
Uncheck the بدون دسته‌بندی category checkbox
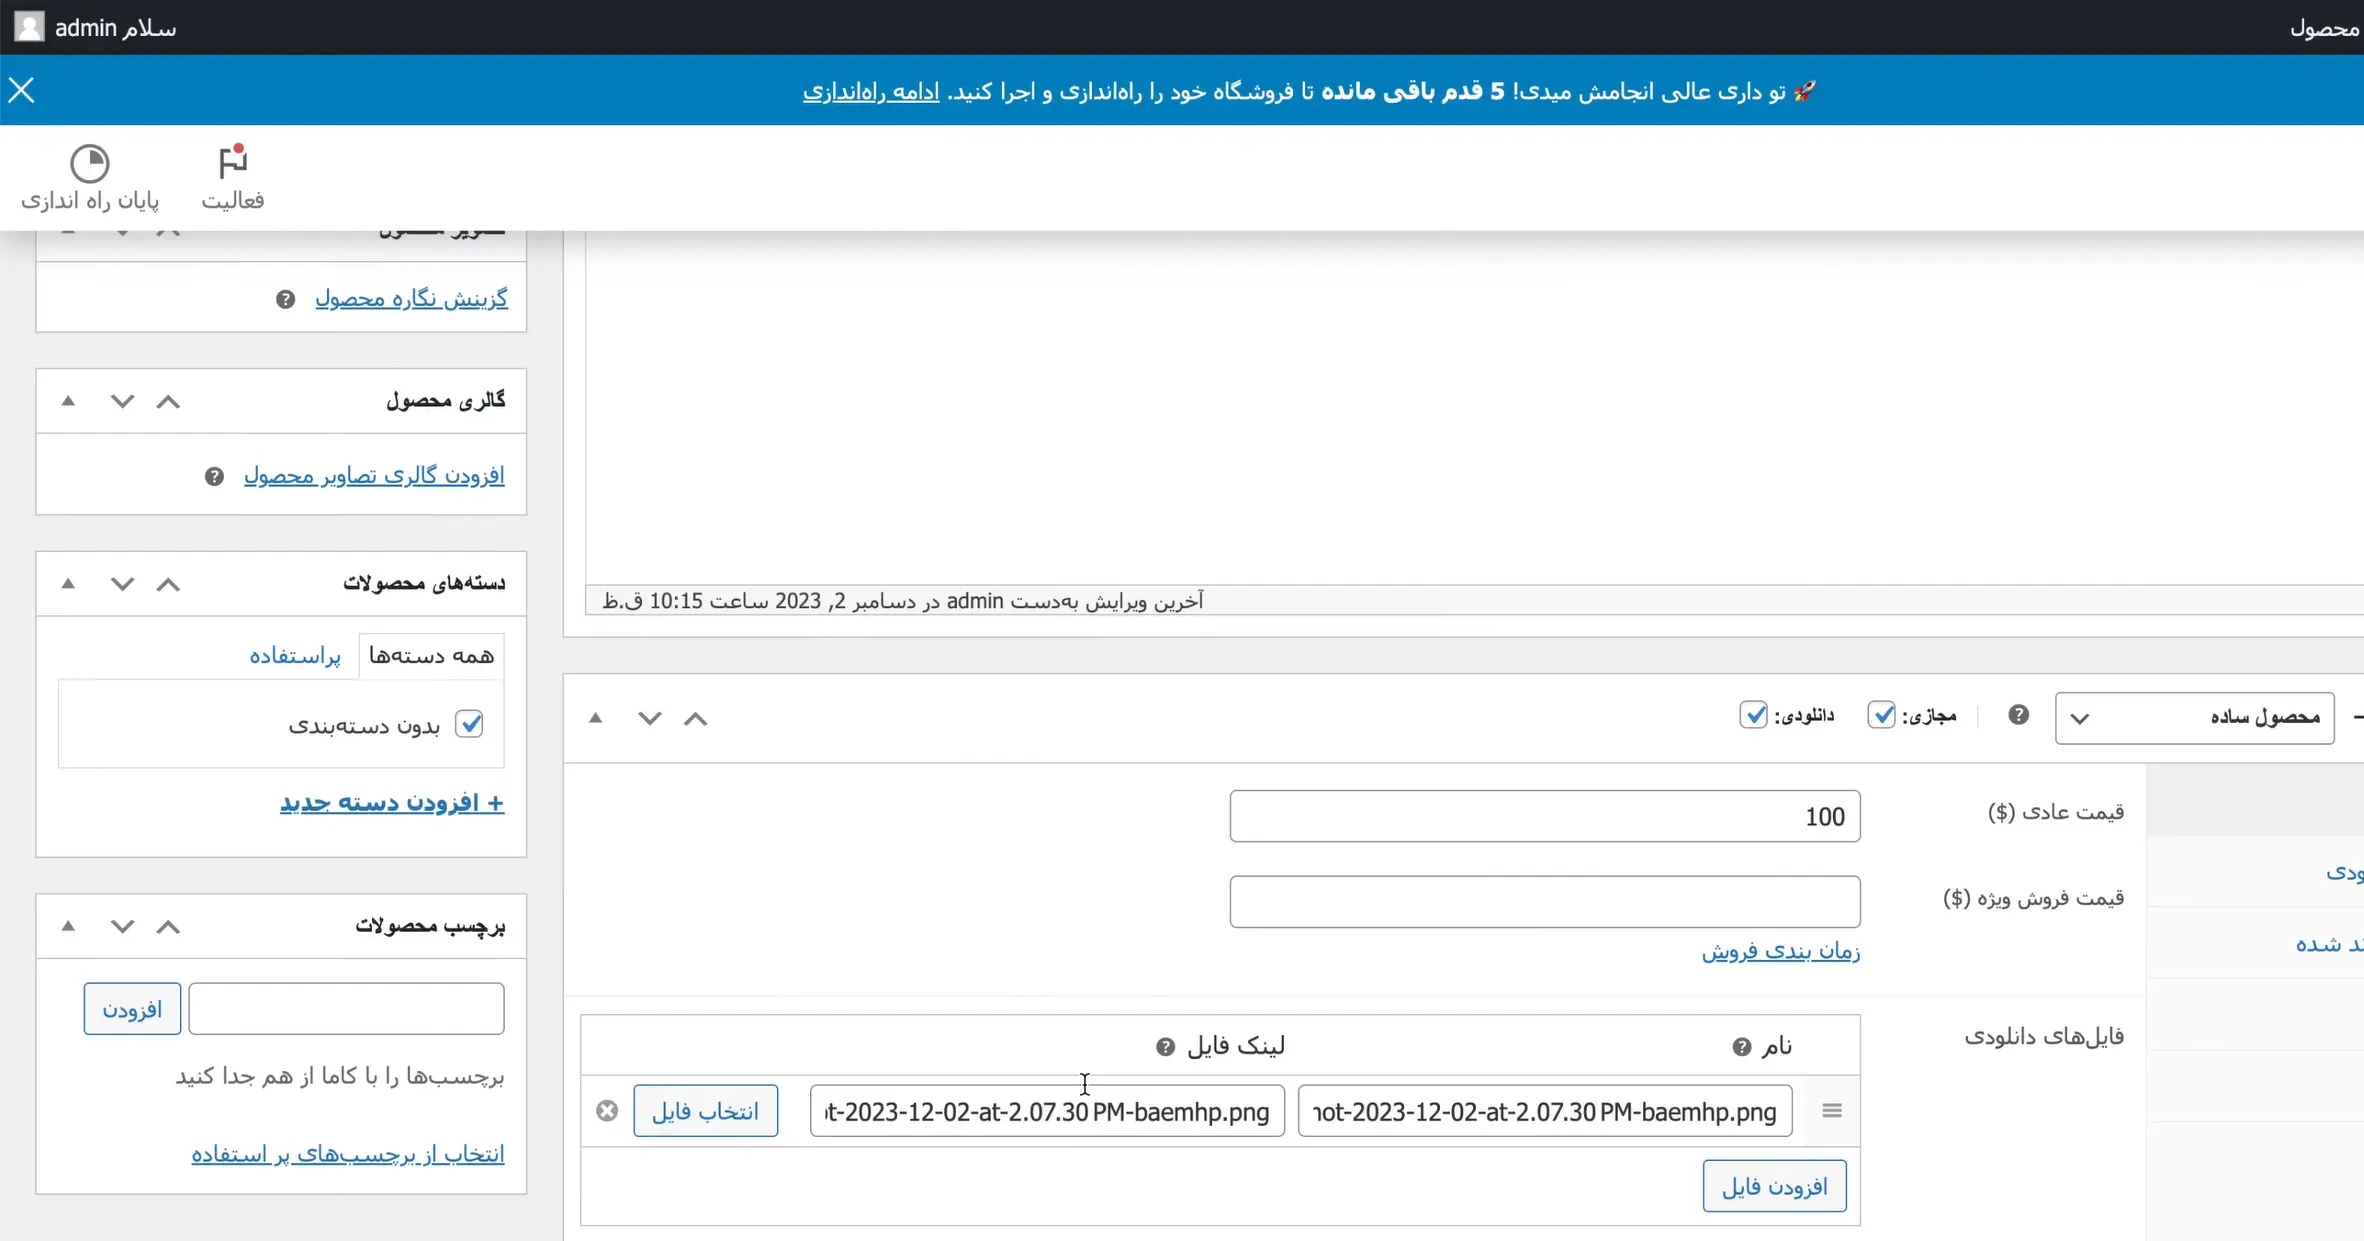point(470,724)
